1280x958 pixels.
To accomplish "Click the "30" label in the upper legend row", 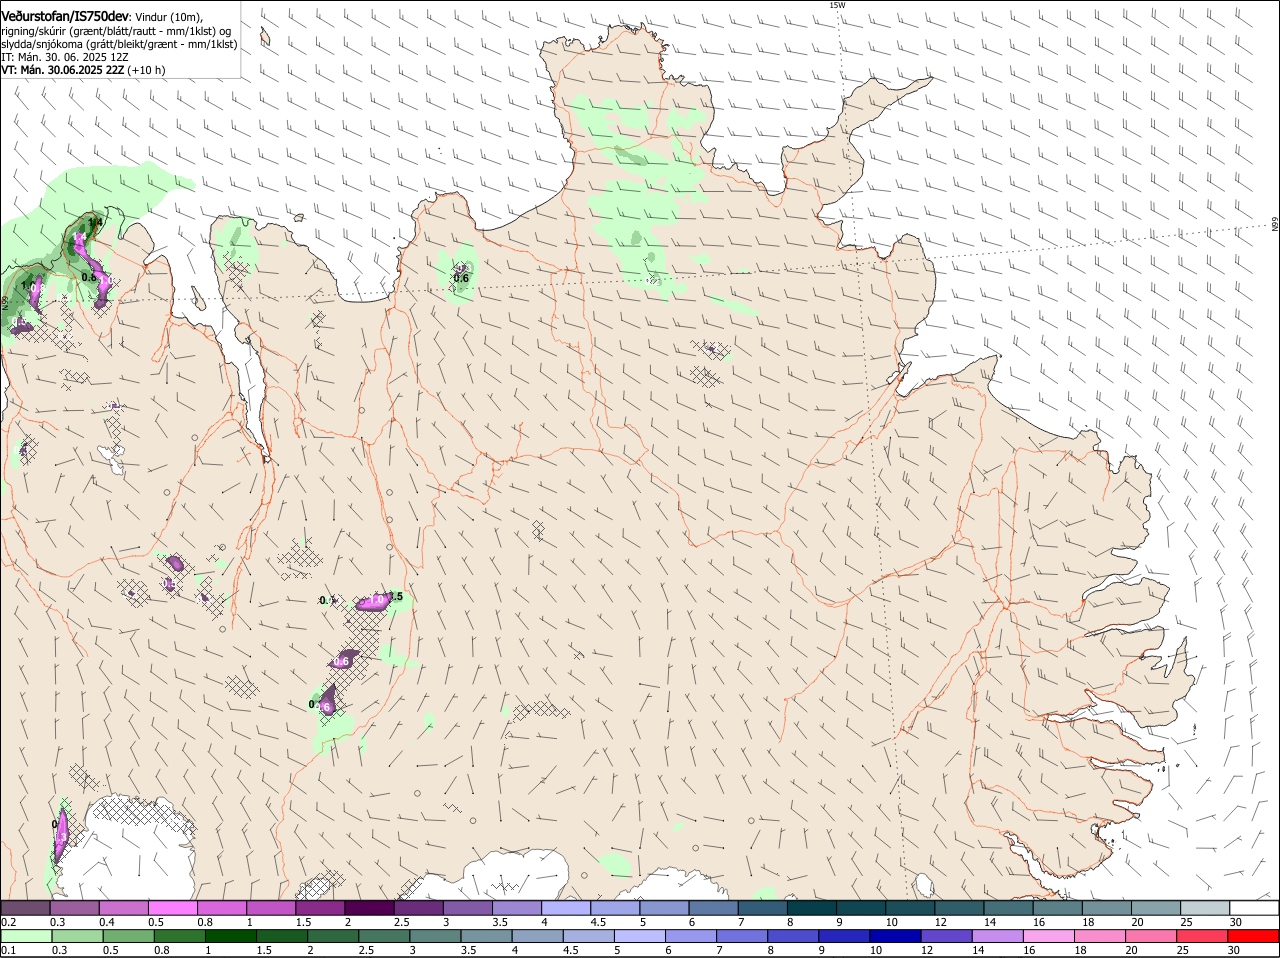I will [1236, 922].
